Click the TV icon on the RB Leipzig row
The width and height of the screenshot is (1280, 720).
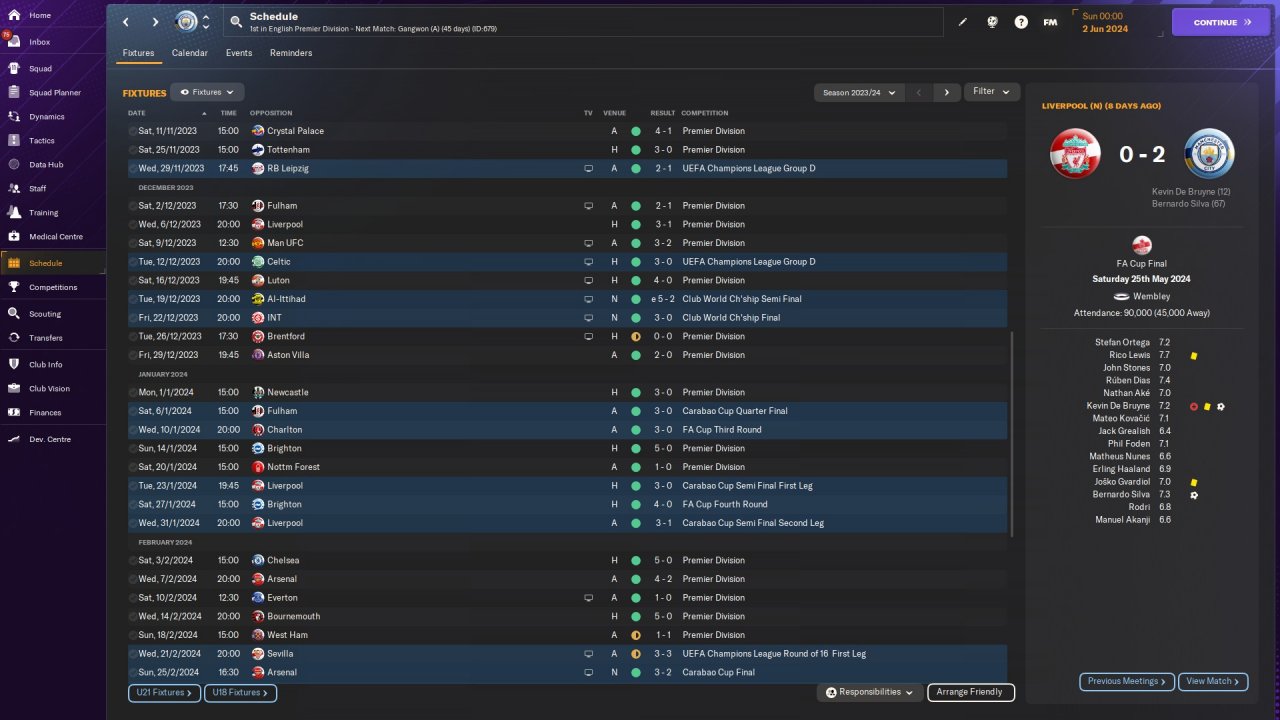tap(589, 169)
